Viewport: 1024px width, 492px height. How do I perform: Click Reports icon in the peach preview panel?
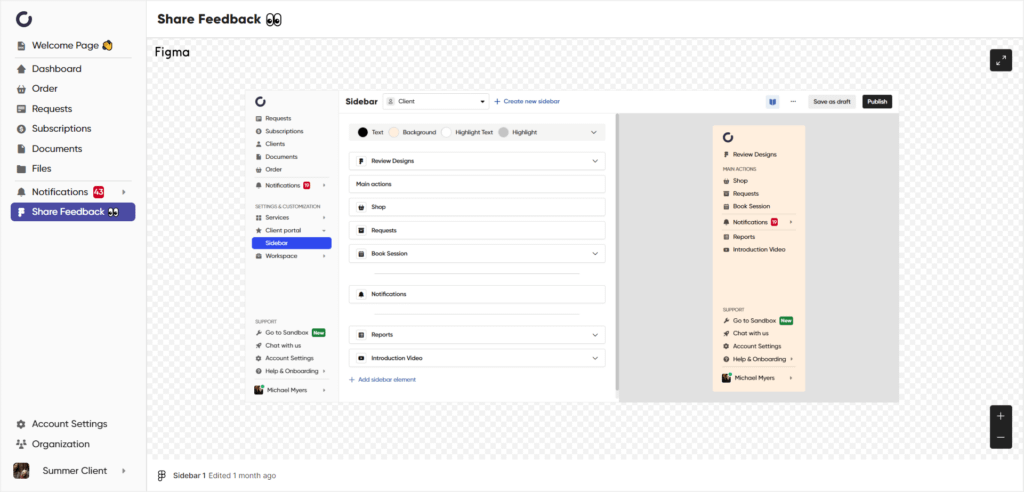pos(726,237)
